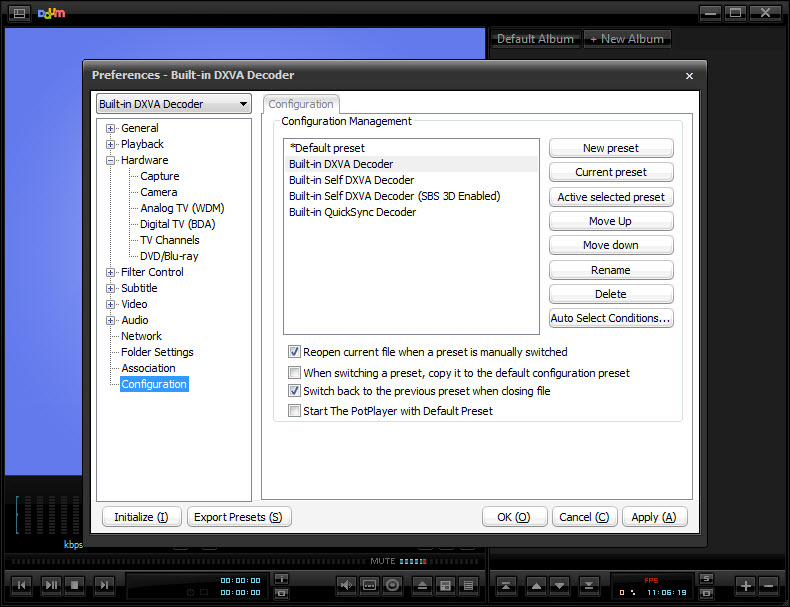Open Digital TV (BDA) settings

[x=177, y=224]
